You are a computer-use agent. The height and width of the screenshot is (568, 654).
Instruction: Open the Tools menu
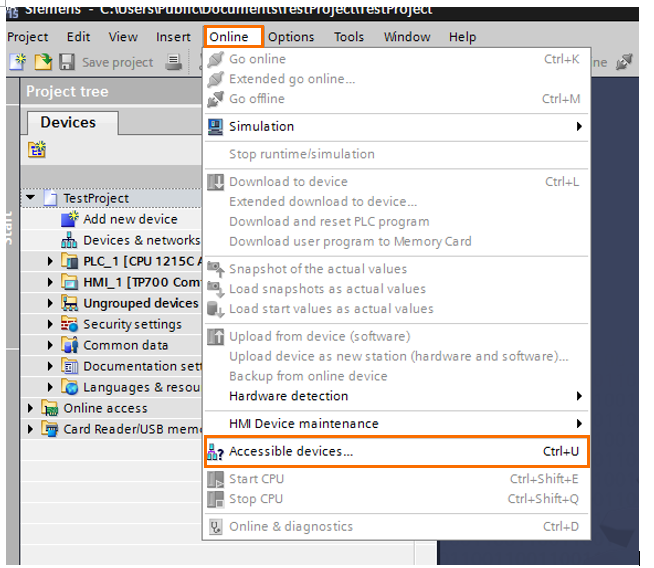[x=349, y=37]
